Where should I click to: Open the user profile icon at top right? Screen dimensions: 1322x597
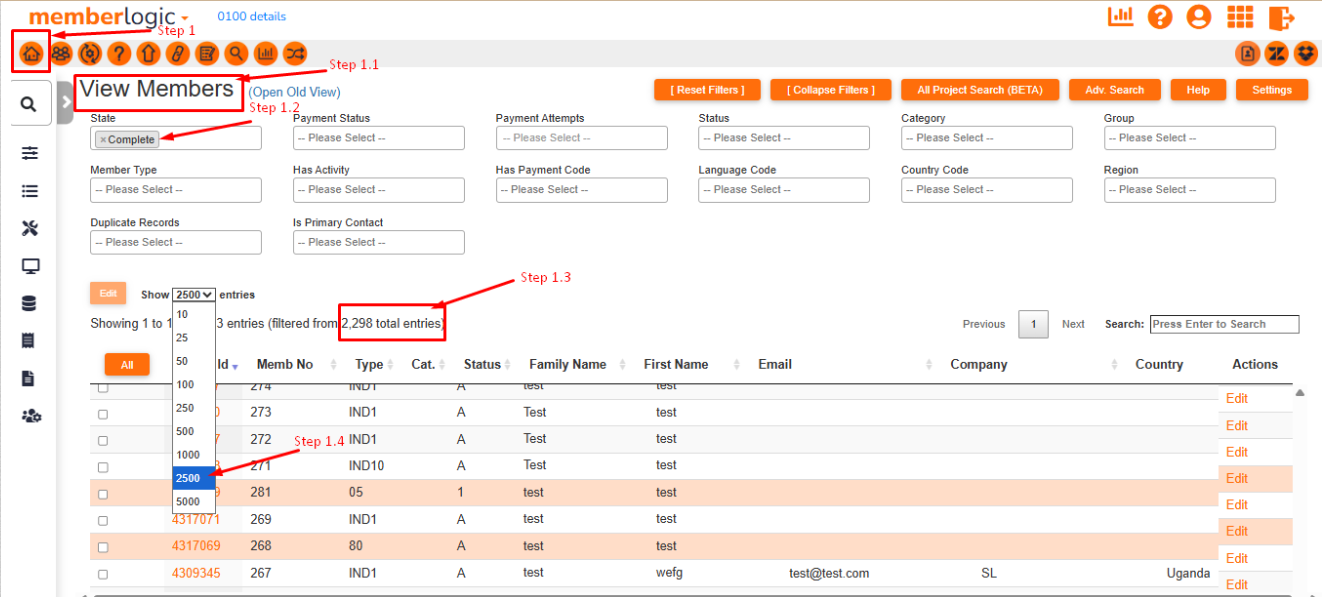point(1198,17)
